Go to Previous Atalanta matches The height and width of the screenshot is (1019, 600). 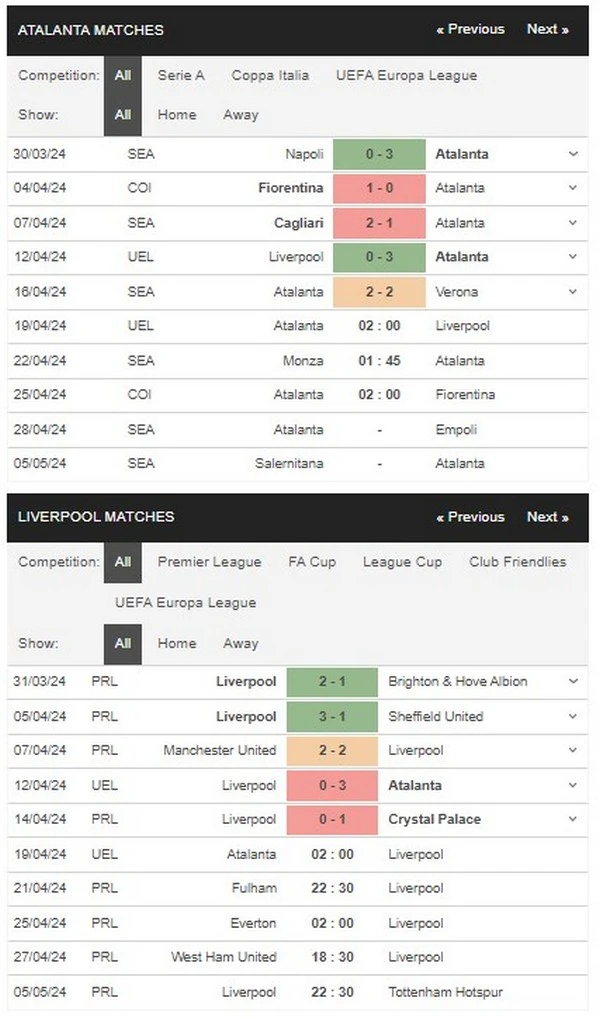(x=470, y=29)
